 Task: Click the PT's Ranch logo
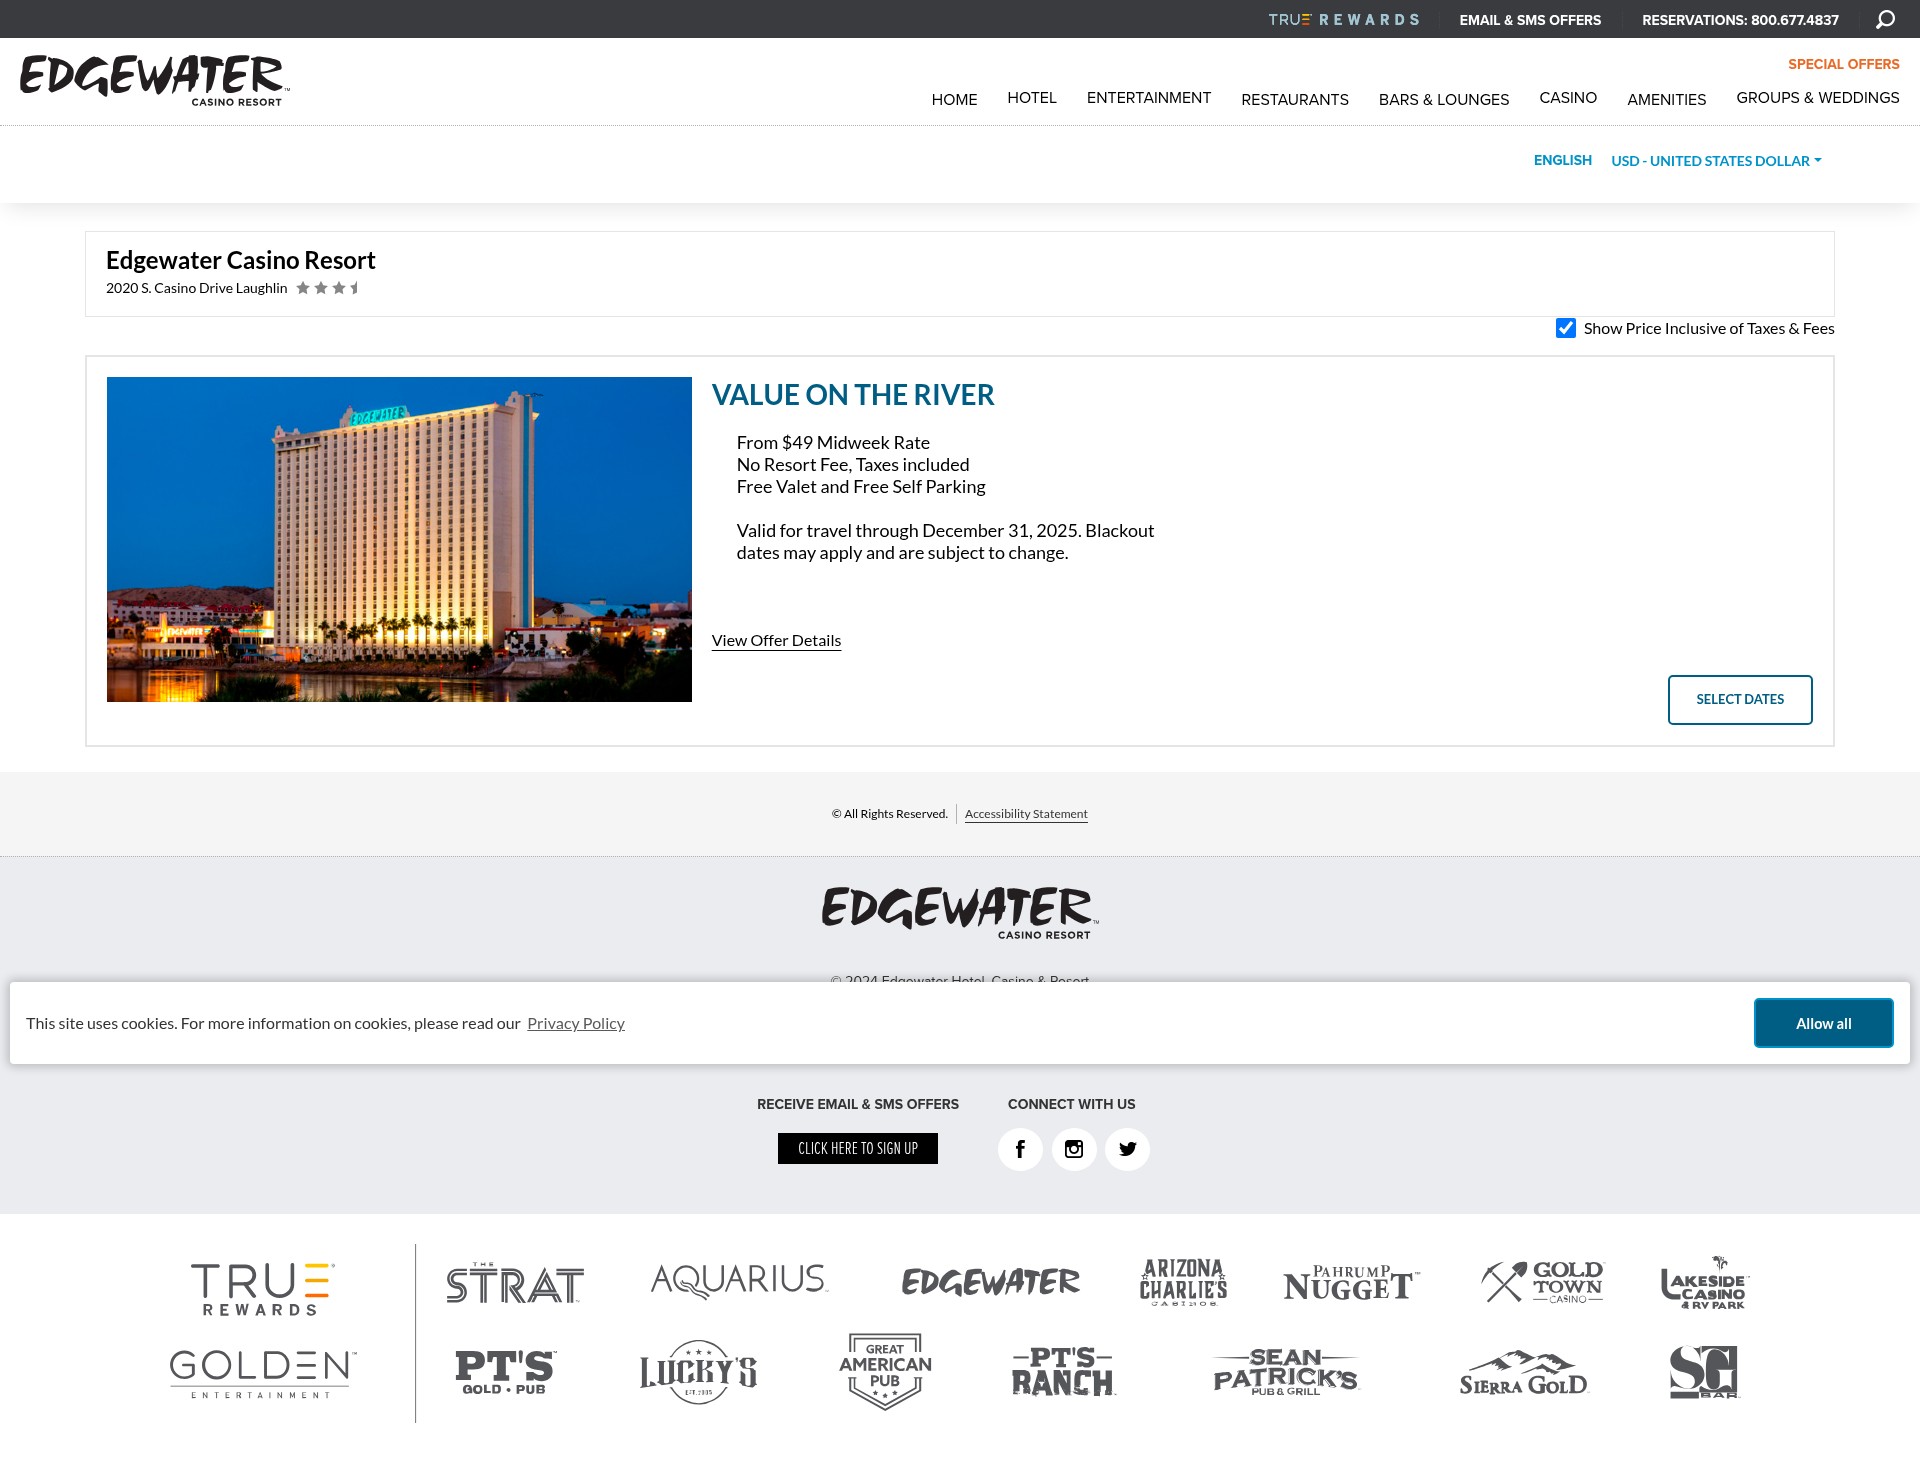point(1063,1372)
